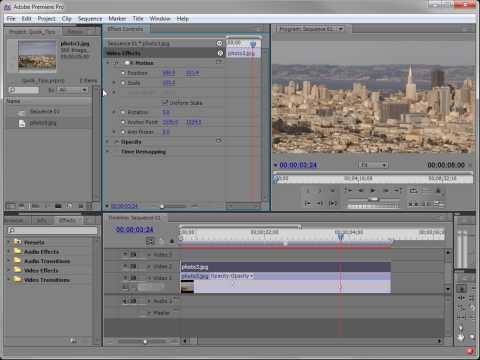Set Out point in Program monitor
The height and width of the screenshot is (360, 480).
tap(320, 191)
